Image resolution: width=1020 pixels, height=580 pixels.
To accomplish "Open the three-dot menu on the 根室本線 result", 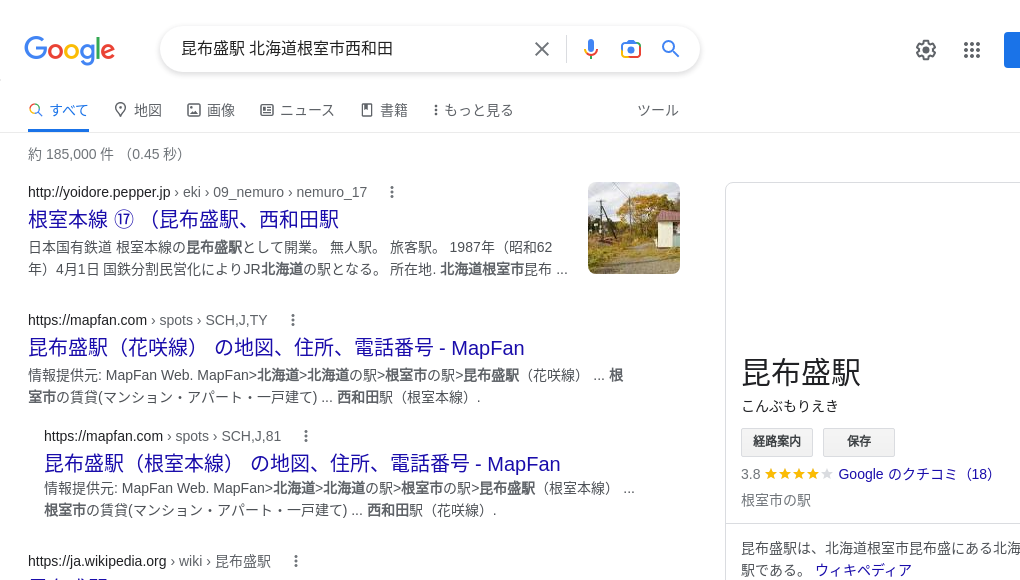I will click(392, 192).
